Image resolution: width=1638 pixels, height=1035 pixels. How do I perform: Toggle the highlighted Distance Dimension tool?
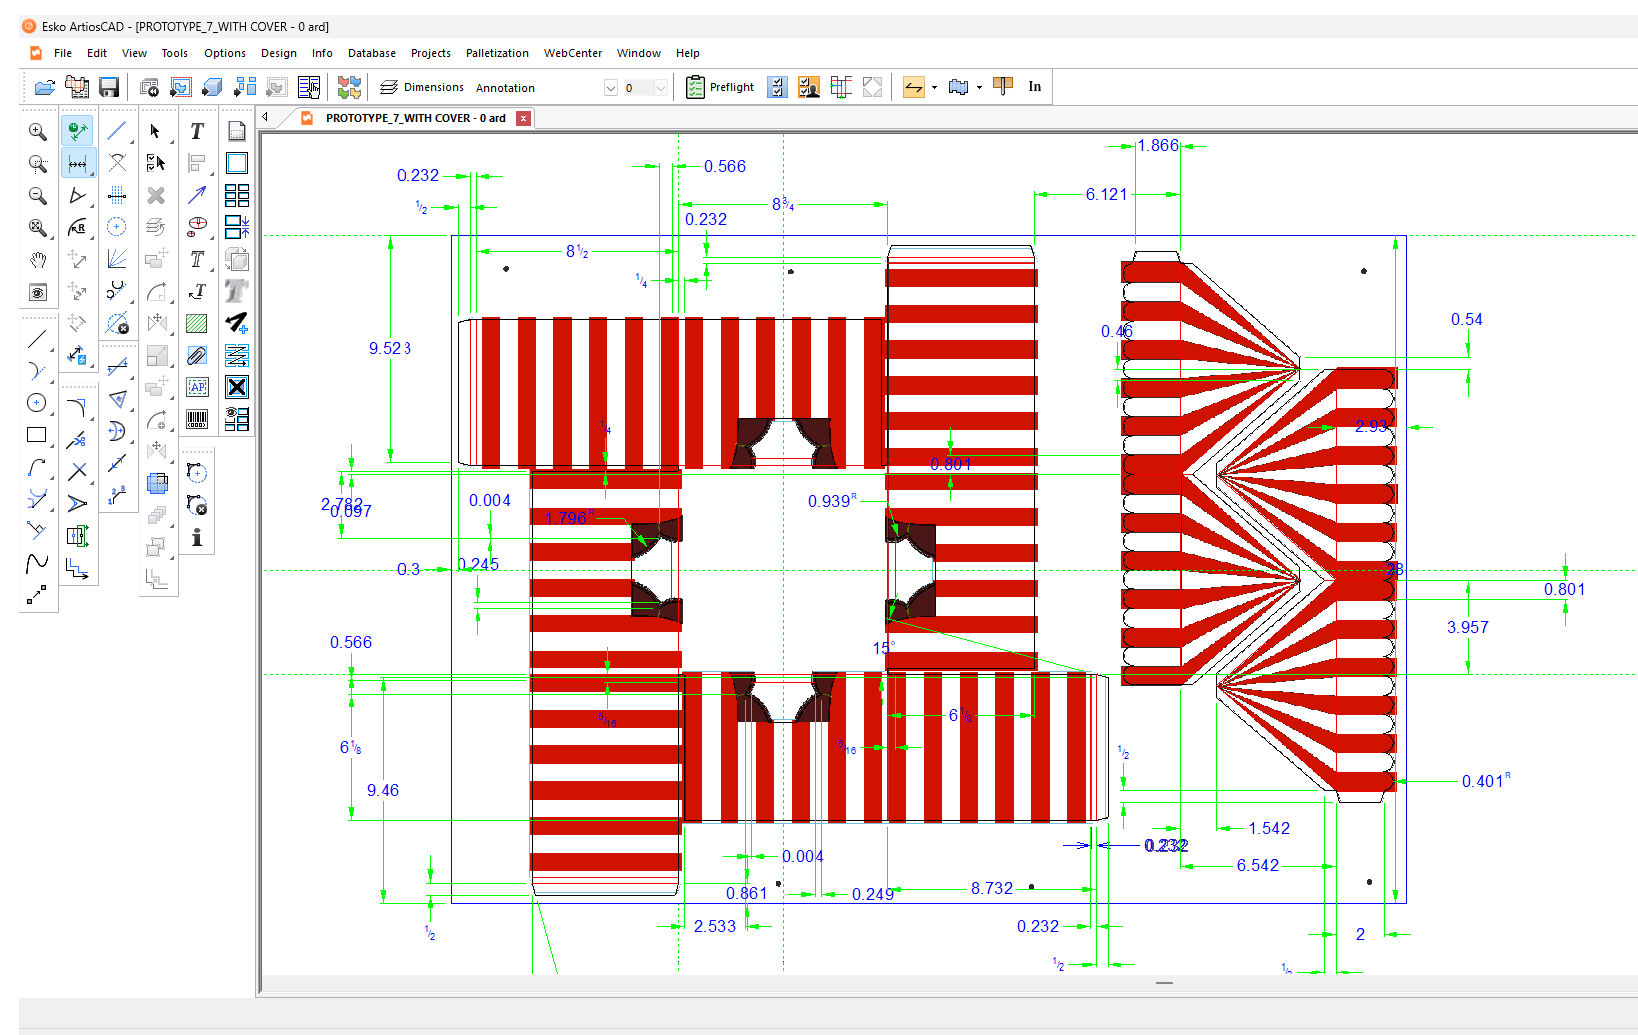[x=77, y=163]
